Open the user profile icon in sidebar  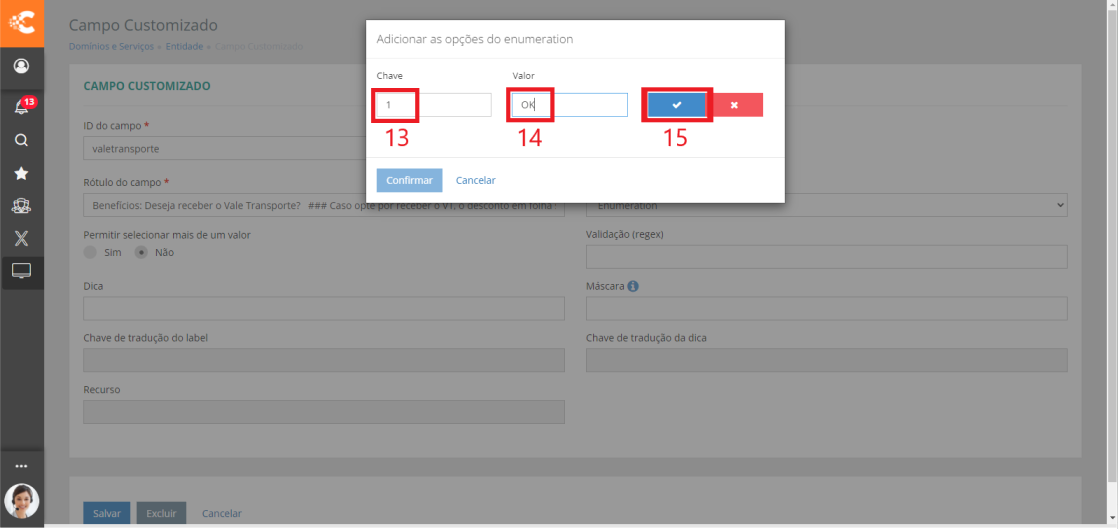(x=21, y=67)
